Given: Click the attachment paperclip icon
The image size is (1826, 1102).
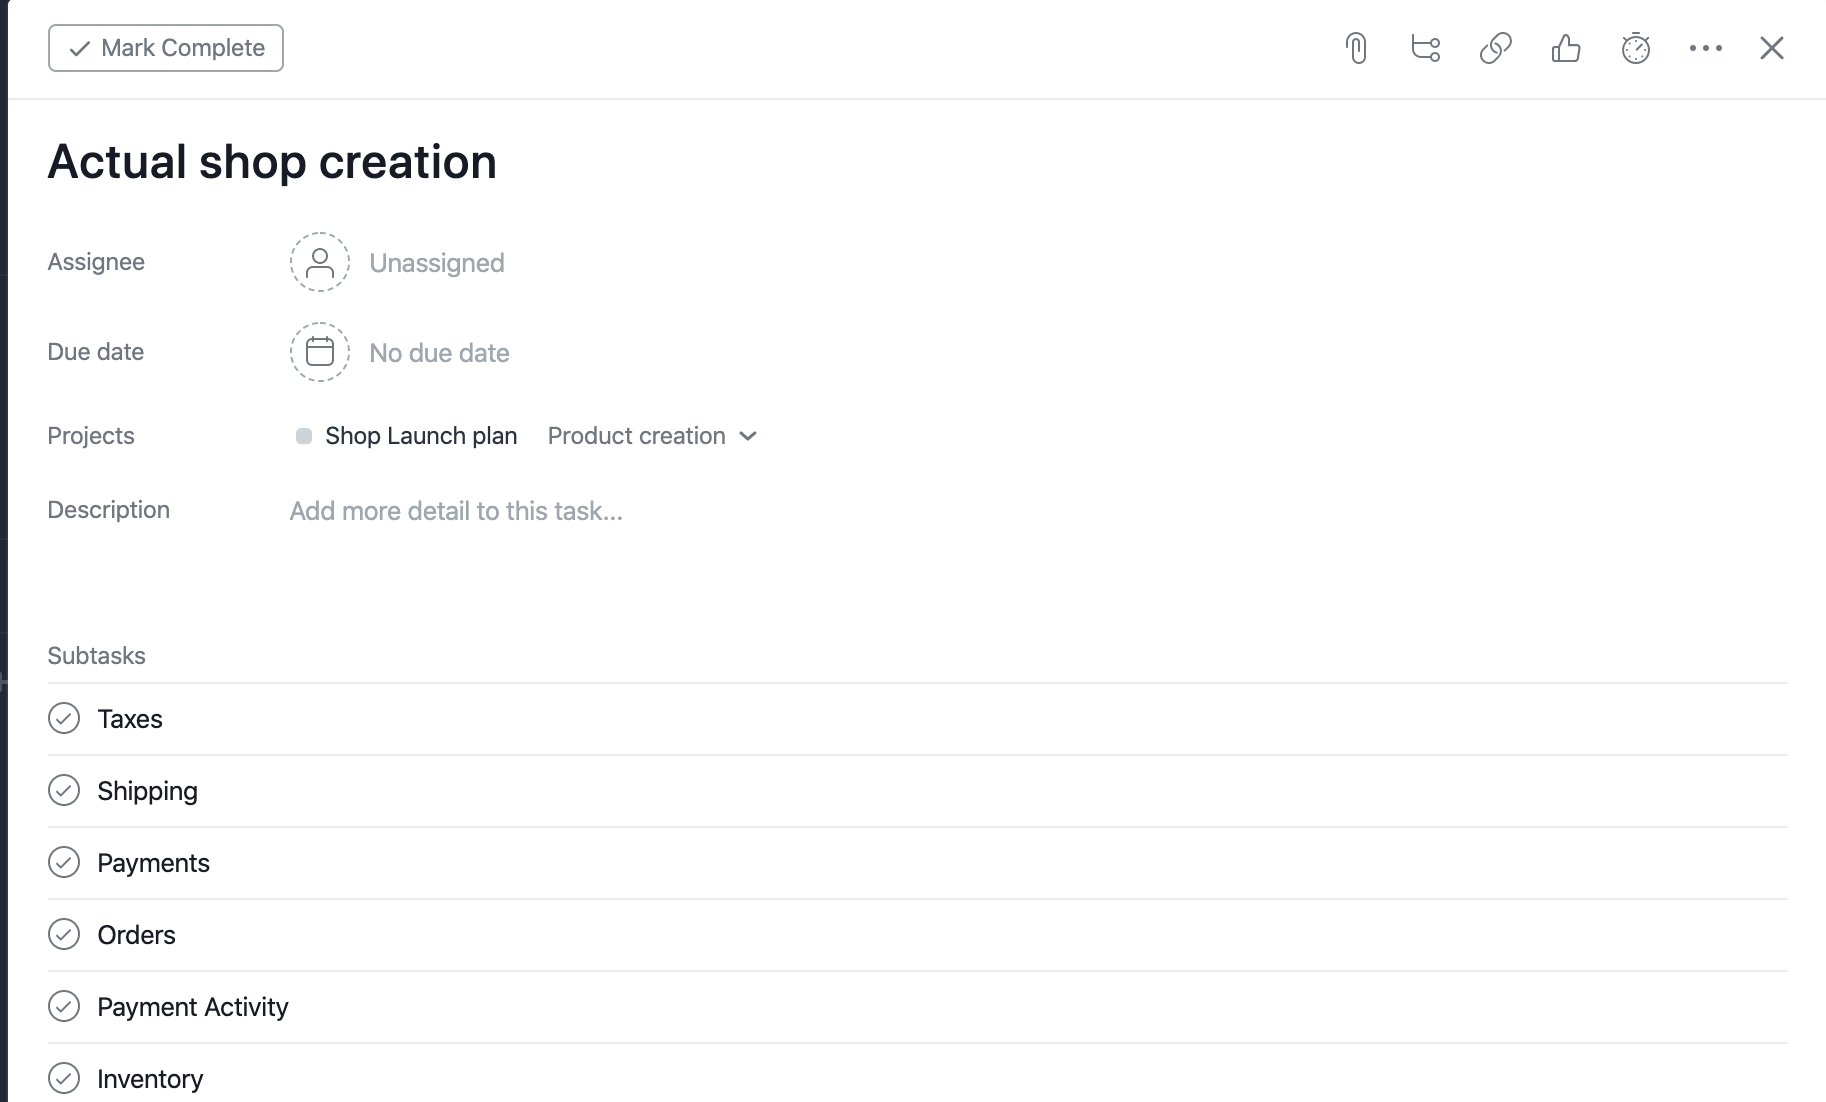Looking at the screenshot, I should [x=1357, y=47].
